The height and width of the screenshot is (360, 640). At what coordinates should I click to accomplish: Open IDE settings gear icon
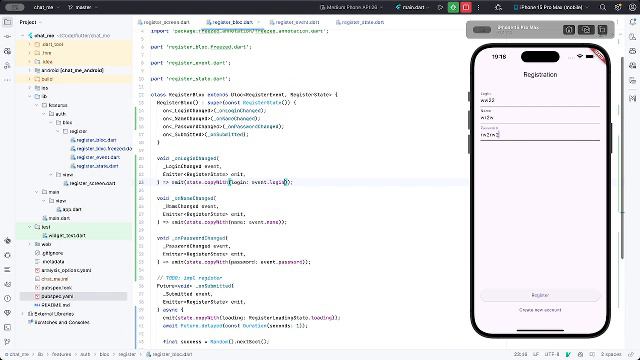[618, 7]
